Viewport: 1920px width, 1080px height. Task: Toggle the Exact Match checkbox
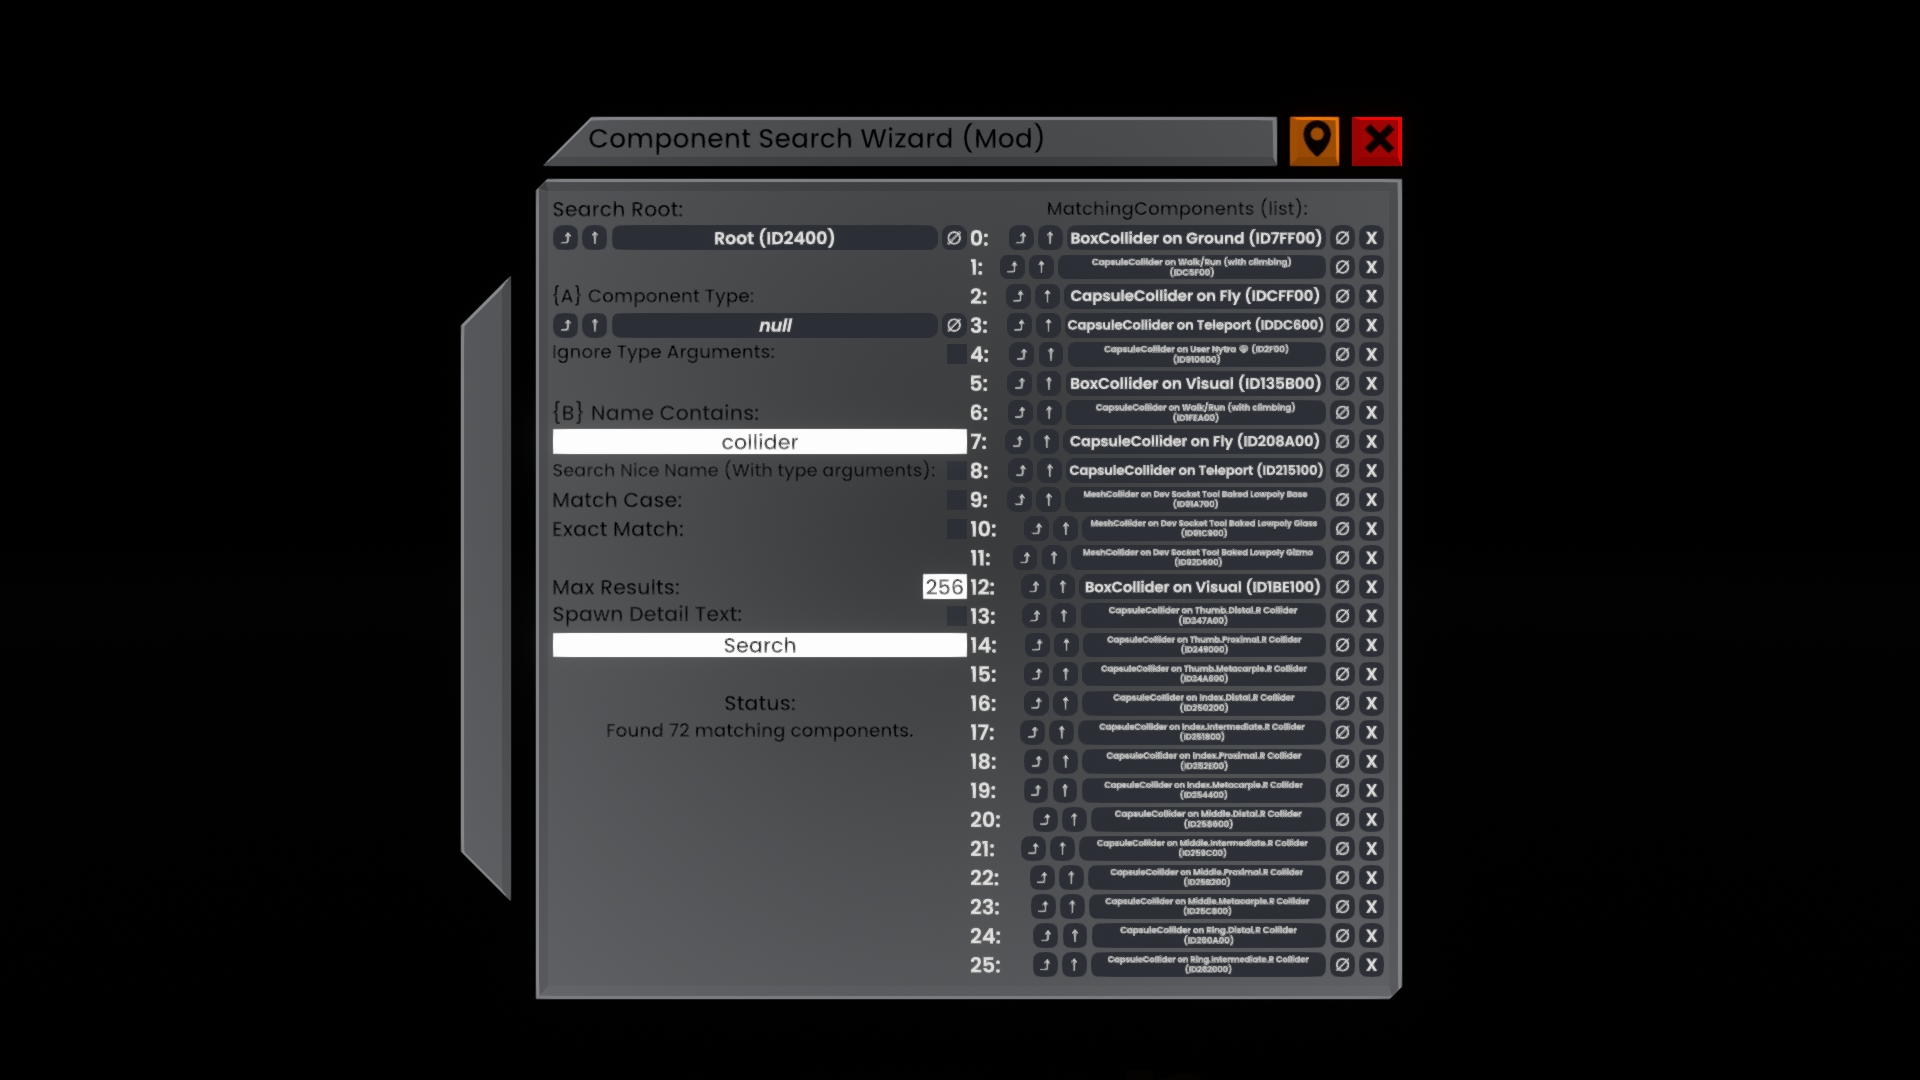click(958, 529)
